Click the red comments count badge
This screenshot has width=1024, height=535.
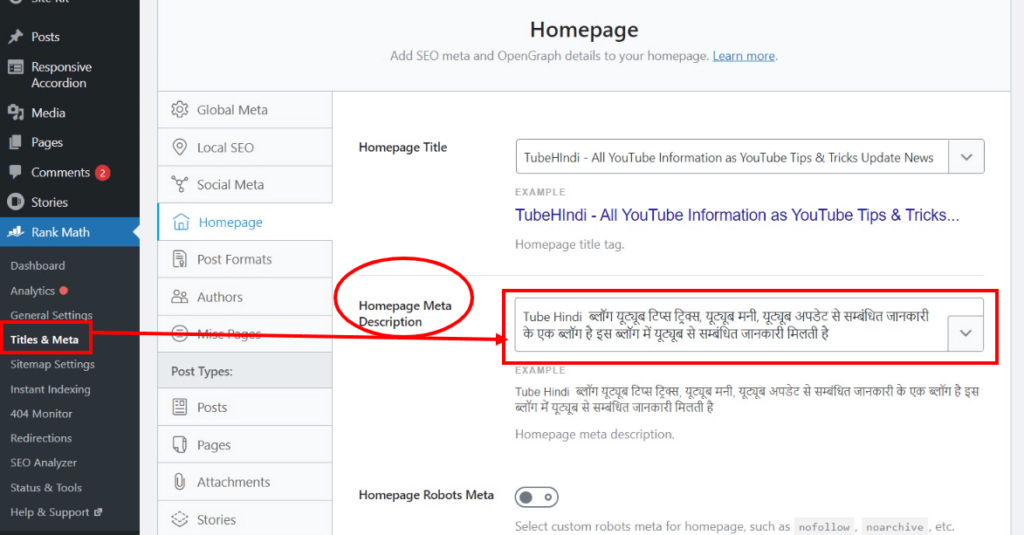(103, 172)
